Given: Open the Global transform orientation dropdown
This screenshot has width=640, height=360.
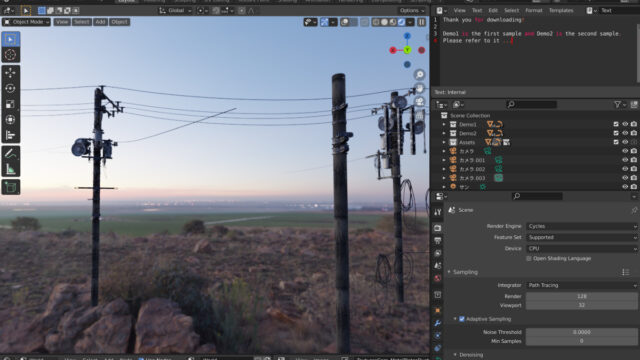Looking at the screenshot, I should (175, 11).
